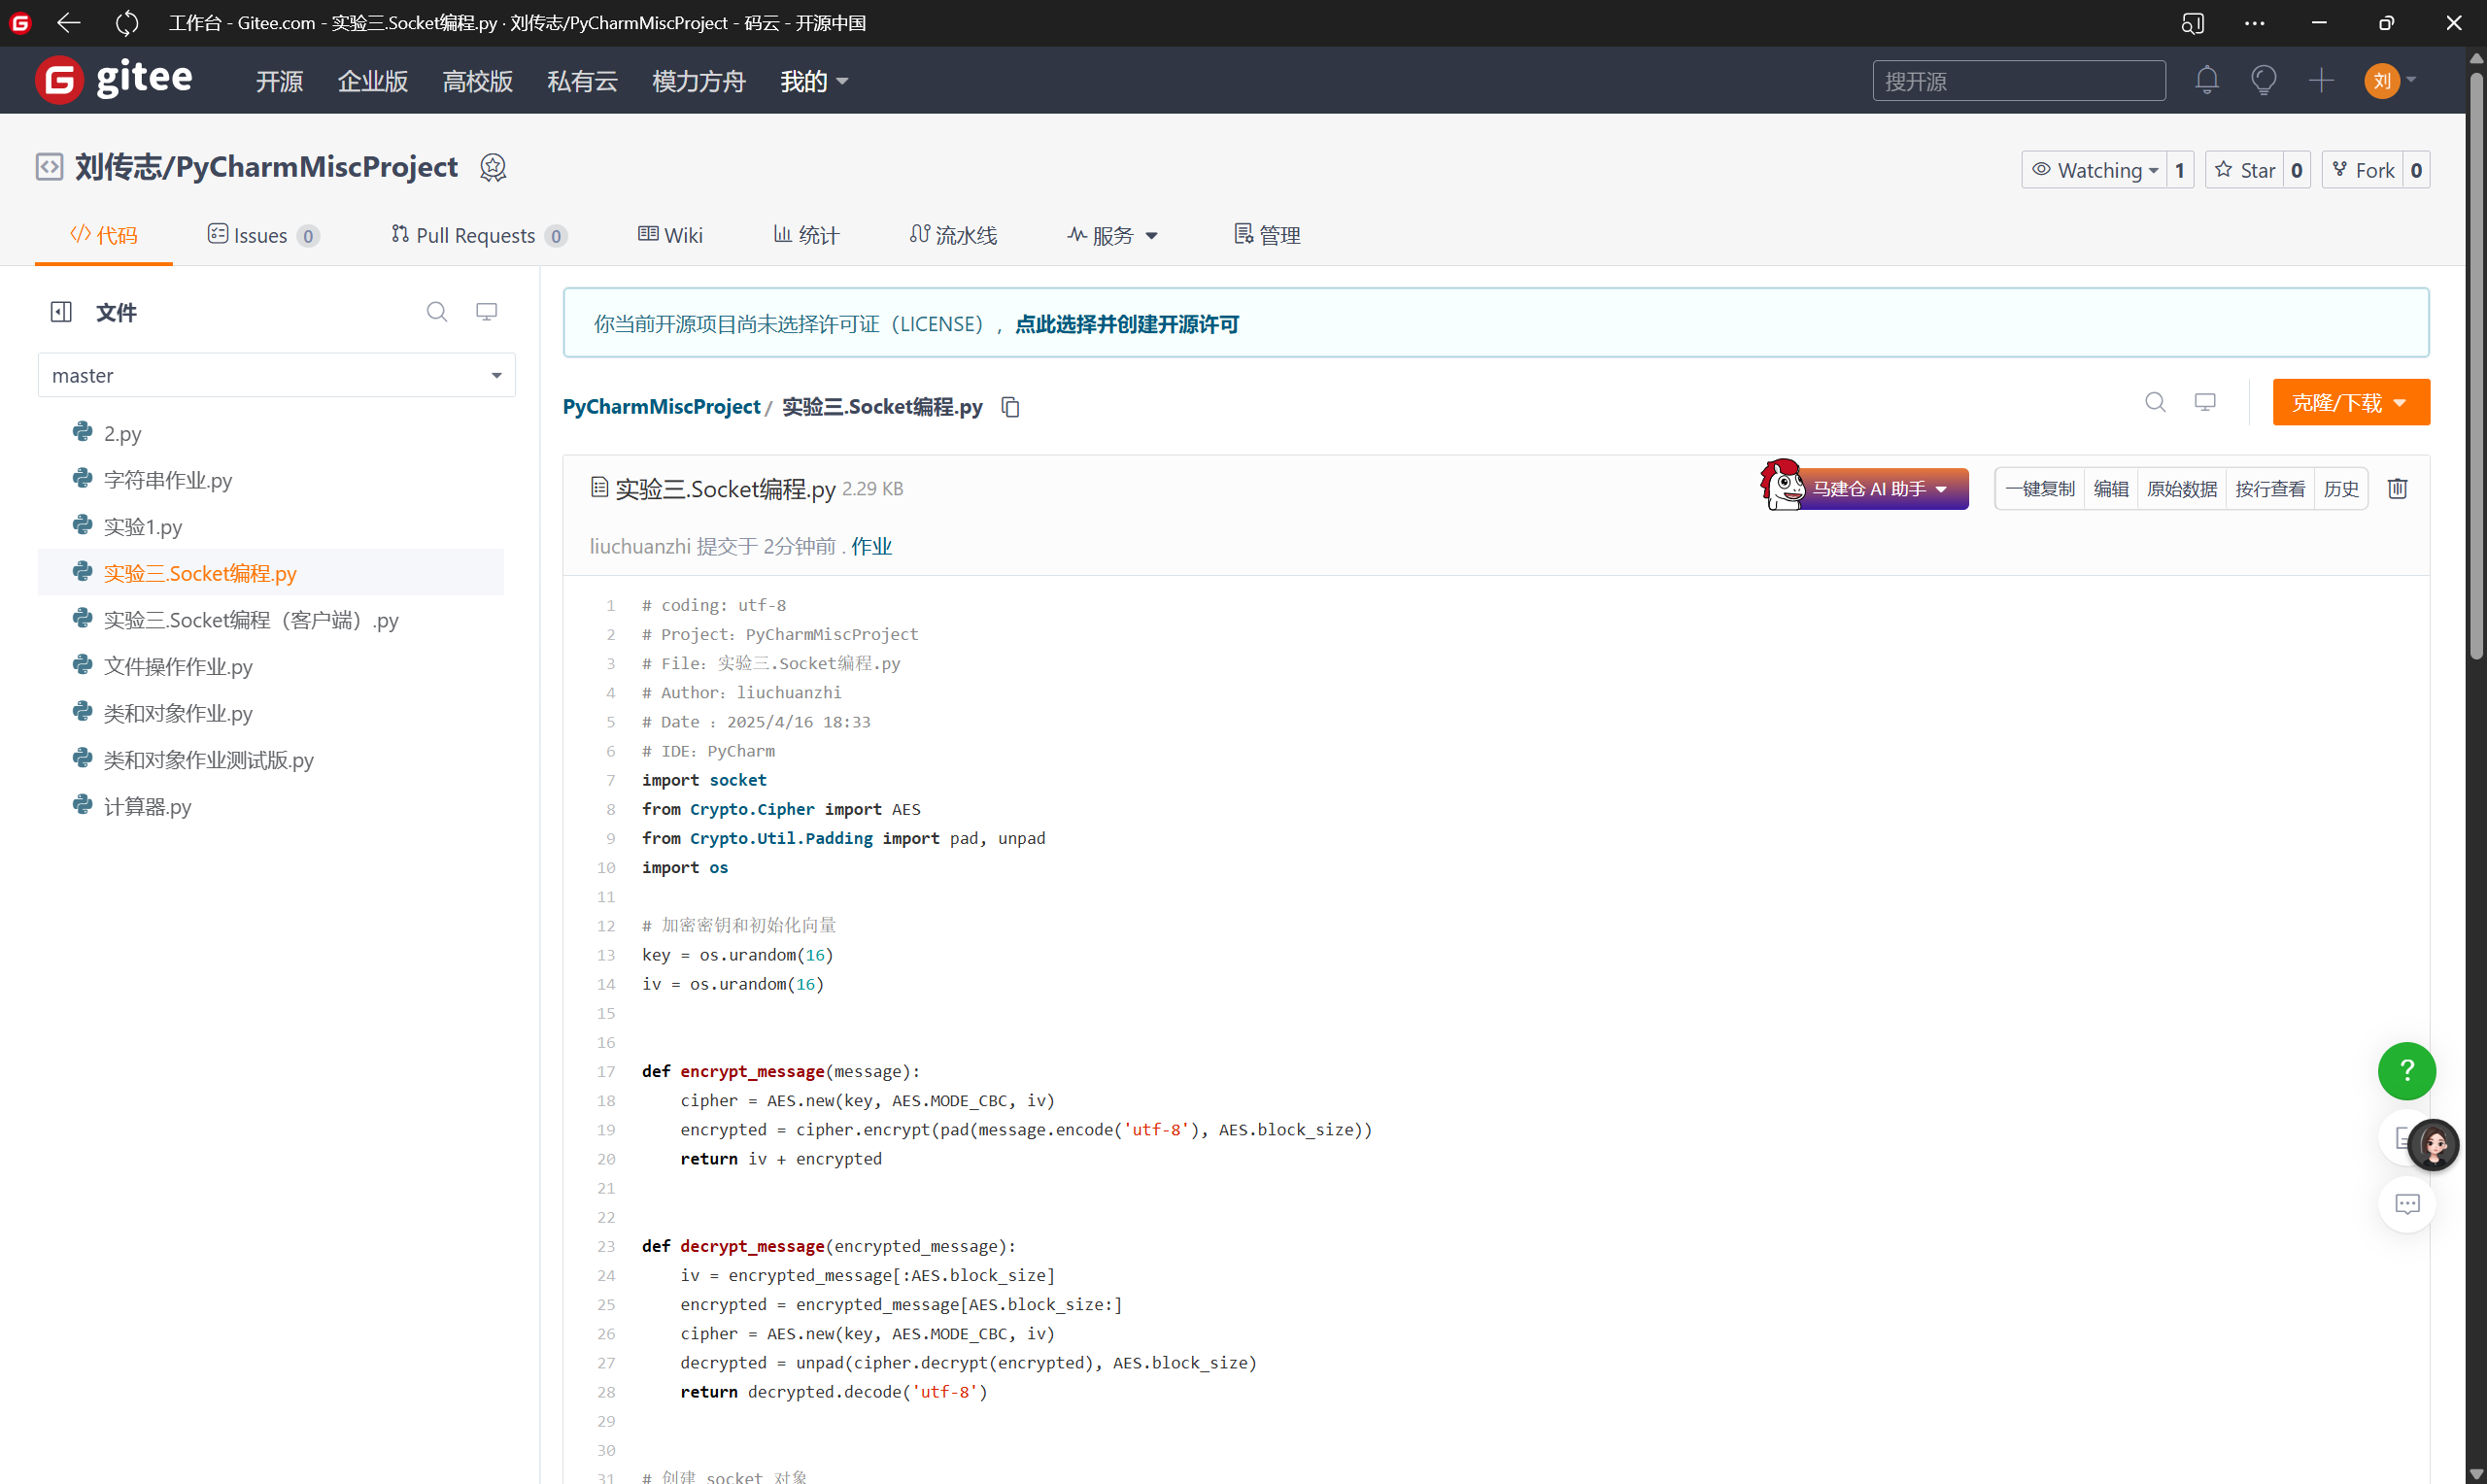
Task: Expand the master branch selector
Action: (x=276, y=375)
